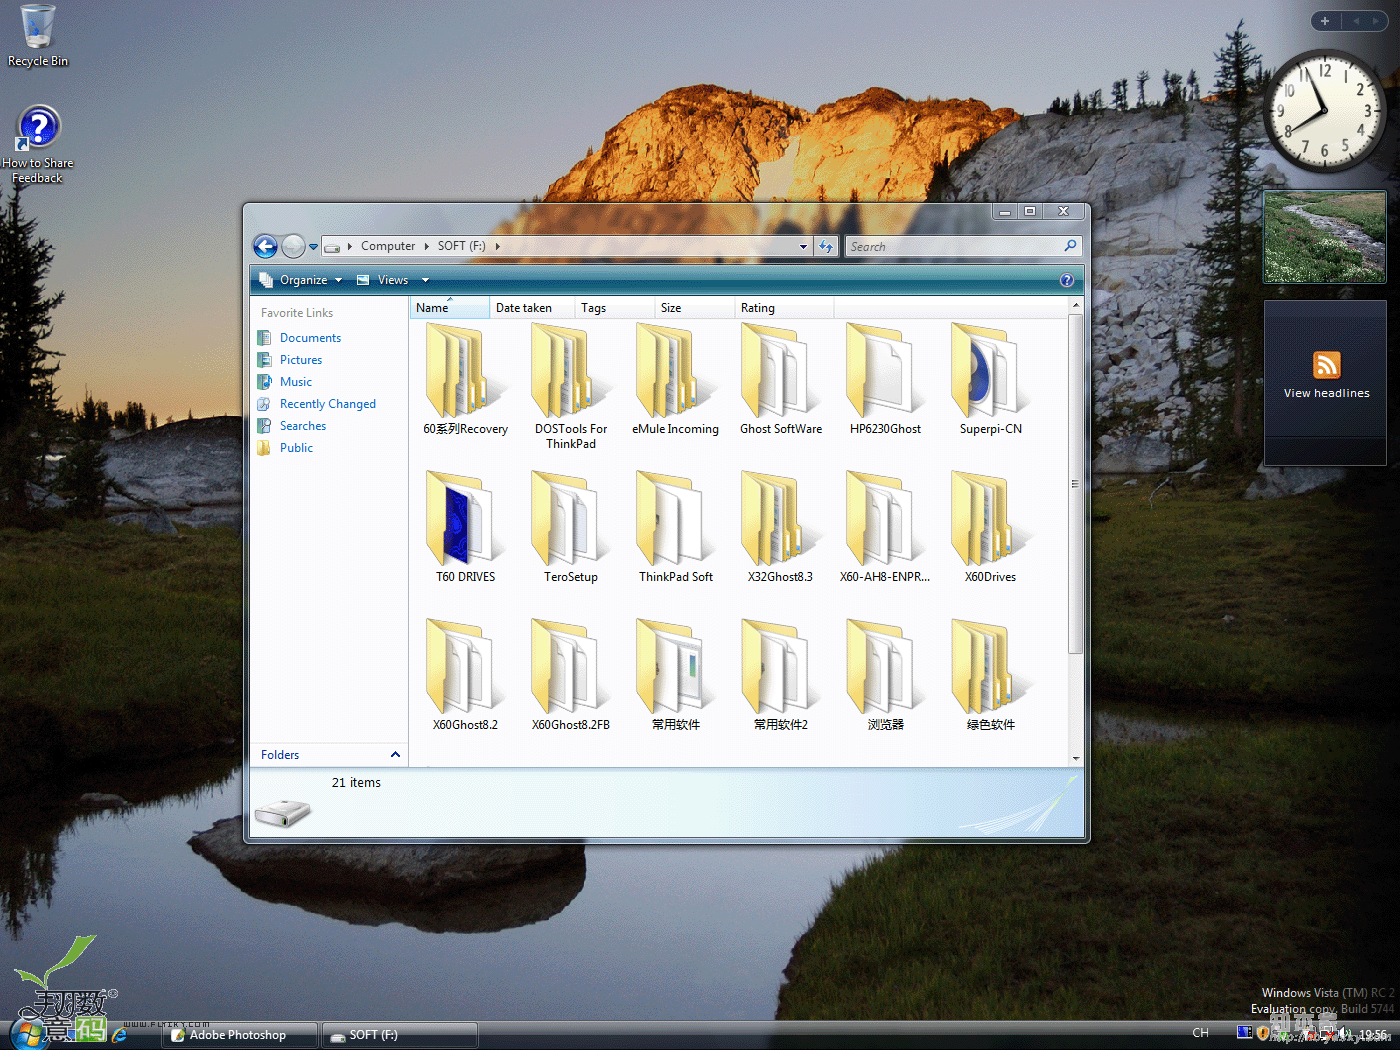Select the ThinkPad Soft folder

coord(675,528)
